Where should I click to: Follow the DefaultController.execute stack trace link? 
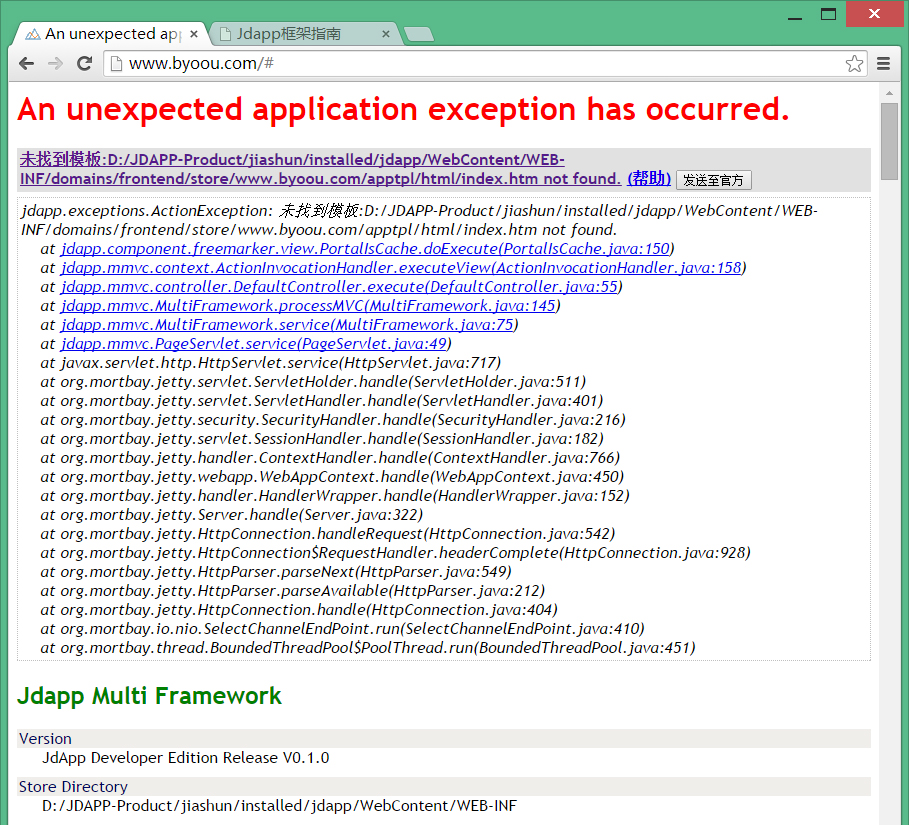(340, 287)
